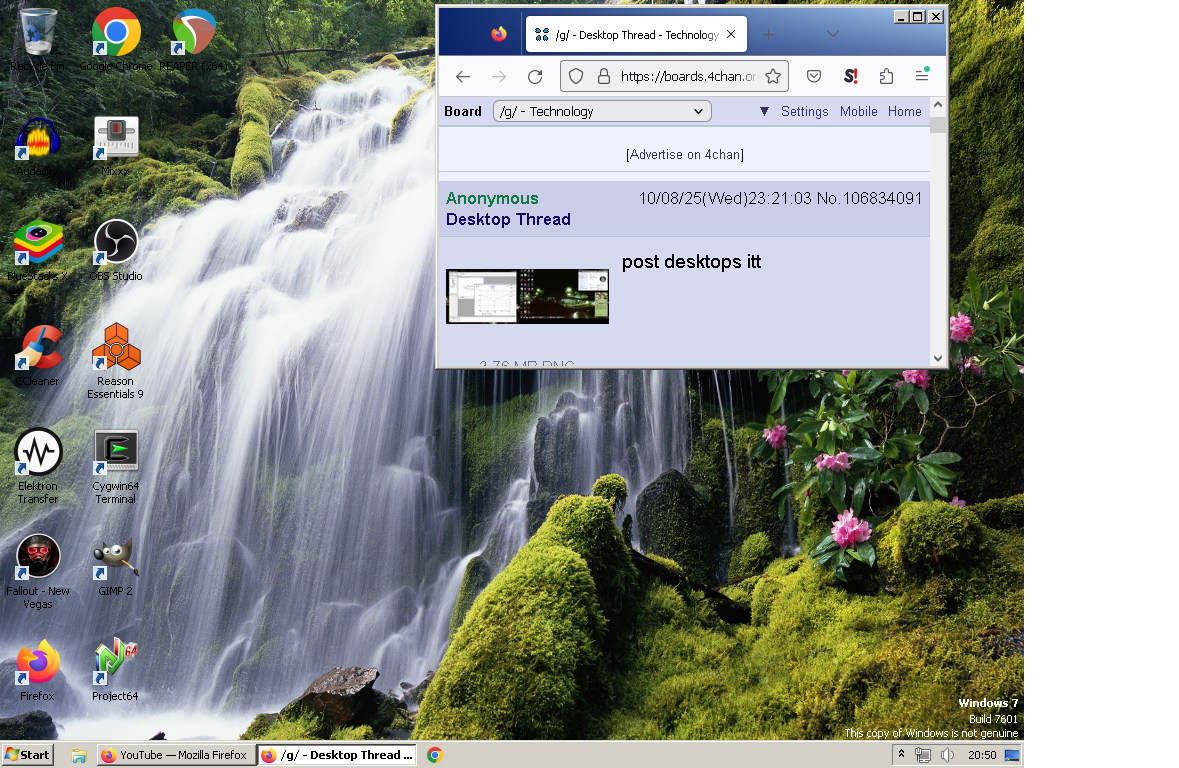Bookmark this page with the star

pyautogui.click(x=773, y=77)
